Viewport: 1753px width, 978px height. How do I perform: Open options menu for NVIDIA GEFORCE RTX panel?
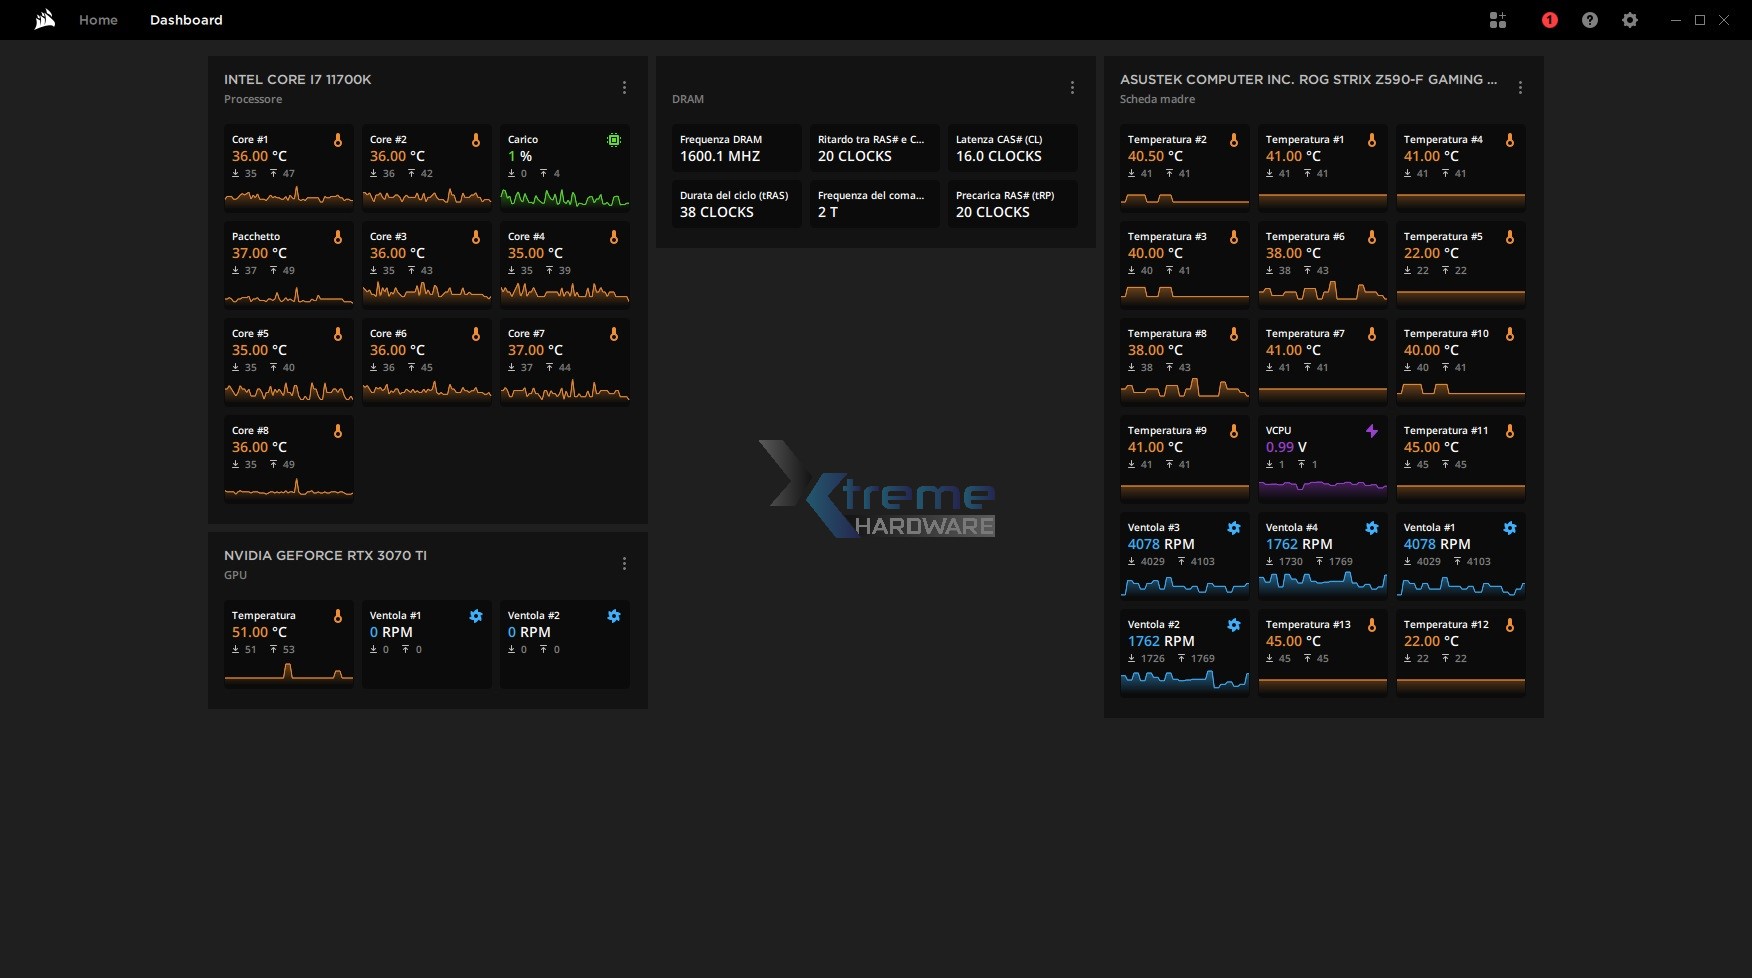point(624,563)
